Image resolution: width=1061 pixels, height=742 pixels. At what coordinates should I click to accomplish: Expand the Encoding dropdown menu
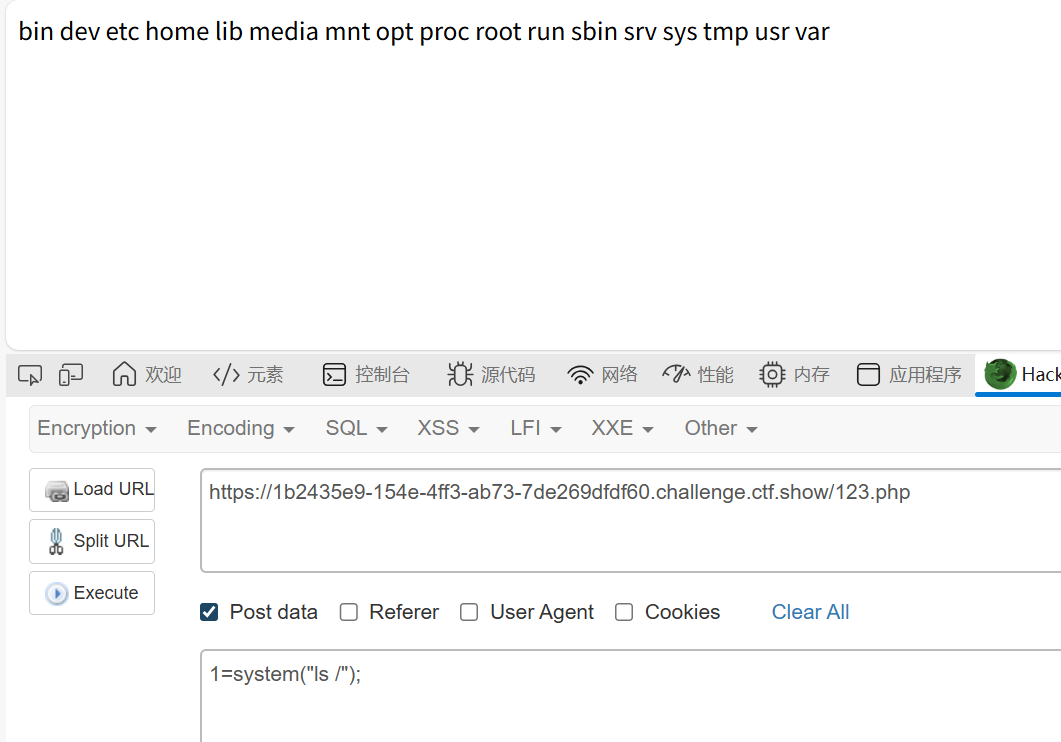tap(241, 428)
